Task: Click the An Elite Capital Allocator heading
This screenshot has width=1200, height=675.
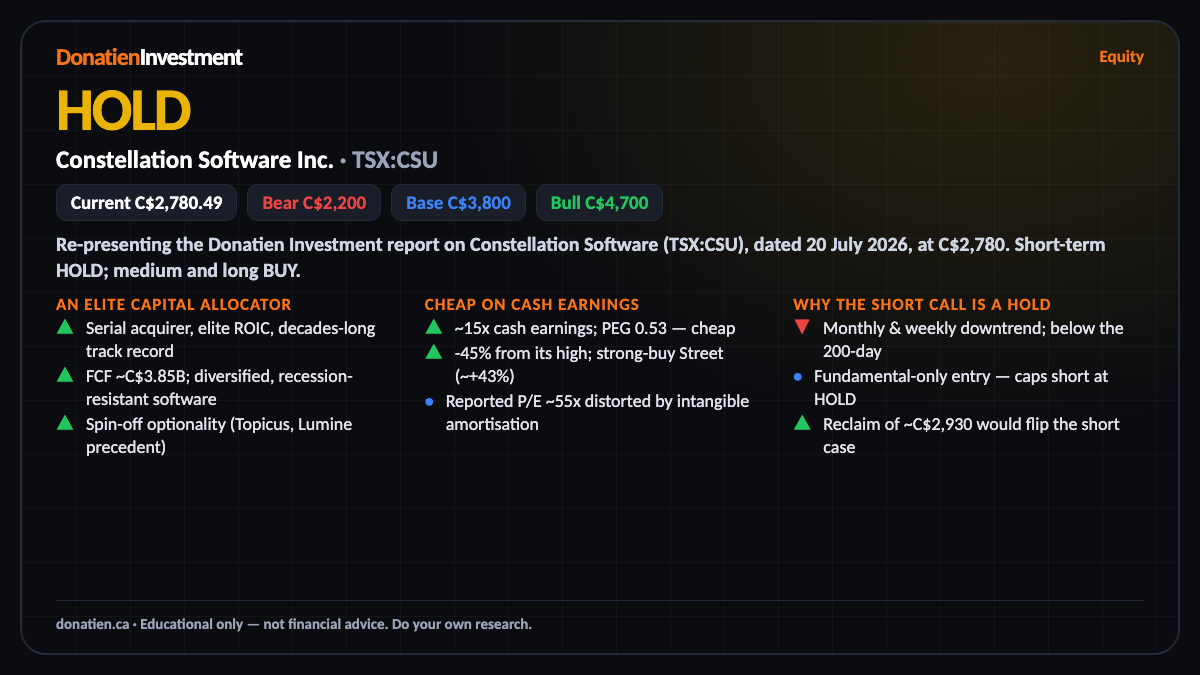Action: (174, 304)
